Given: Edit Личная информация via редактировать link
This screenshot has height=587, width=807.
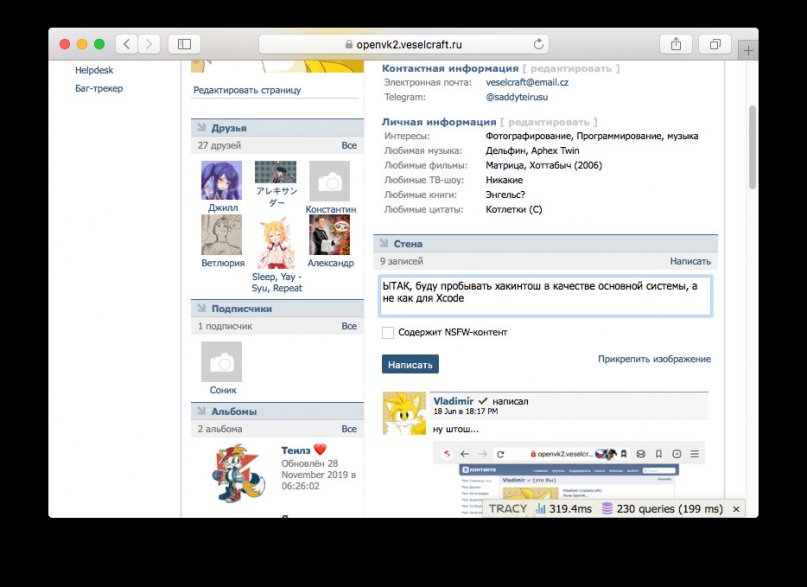Looking at the screenshot, I should 549,122.
